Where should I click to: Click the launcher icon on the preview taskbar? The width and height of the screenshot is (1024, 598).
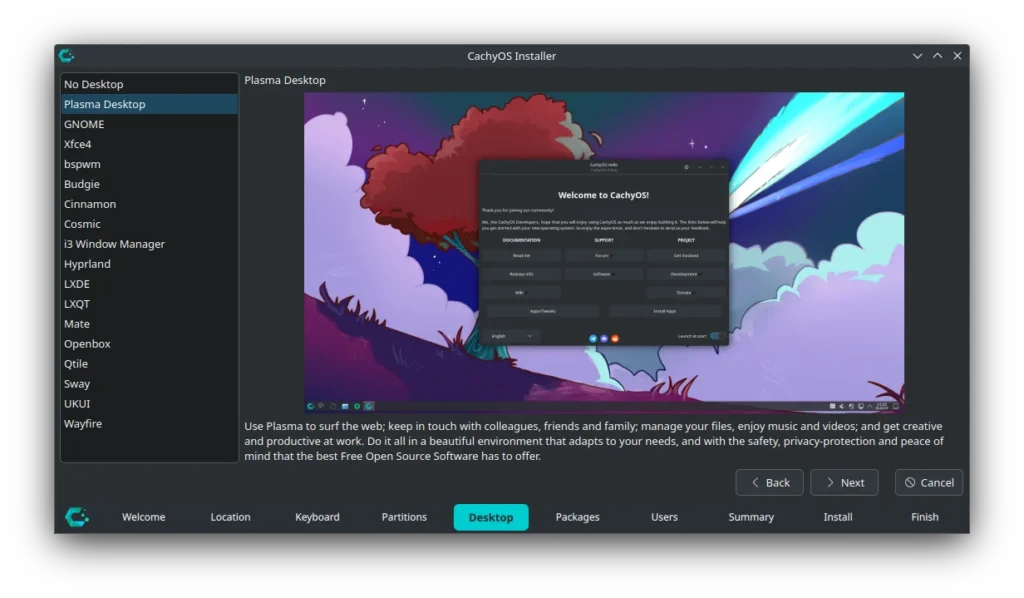(x=310, y=406)
